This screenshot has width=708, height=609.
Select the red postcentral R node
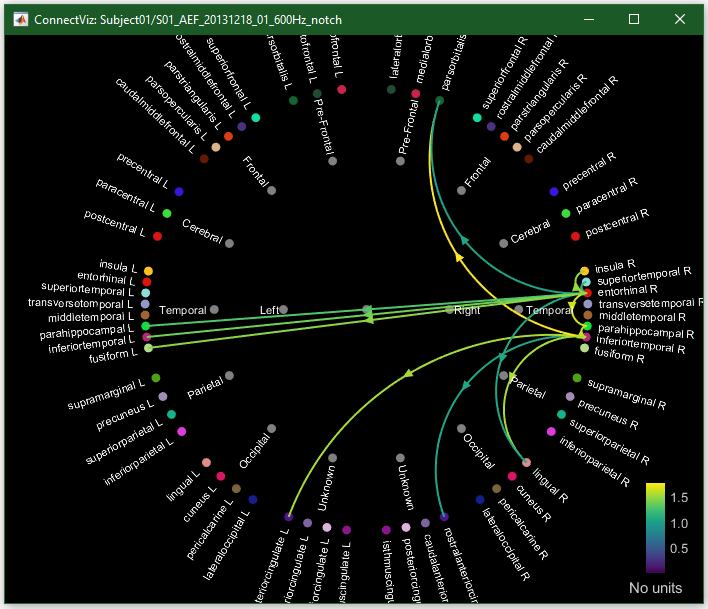575,236
